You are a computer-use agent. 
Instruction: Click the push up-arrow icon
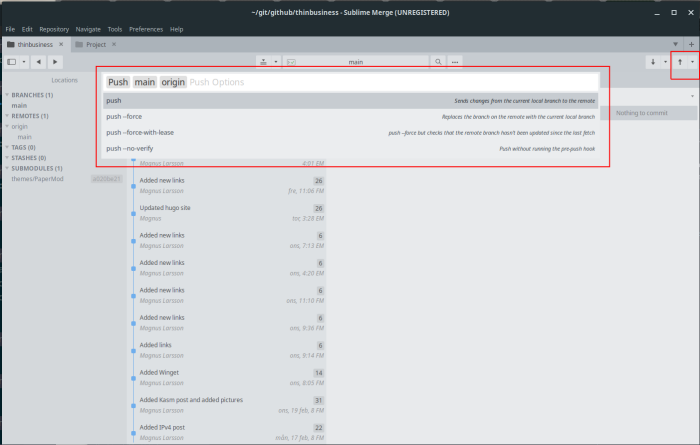(x=680, y=62)
